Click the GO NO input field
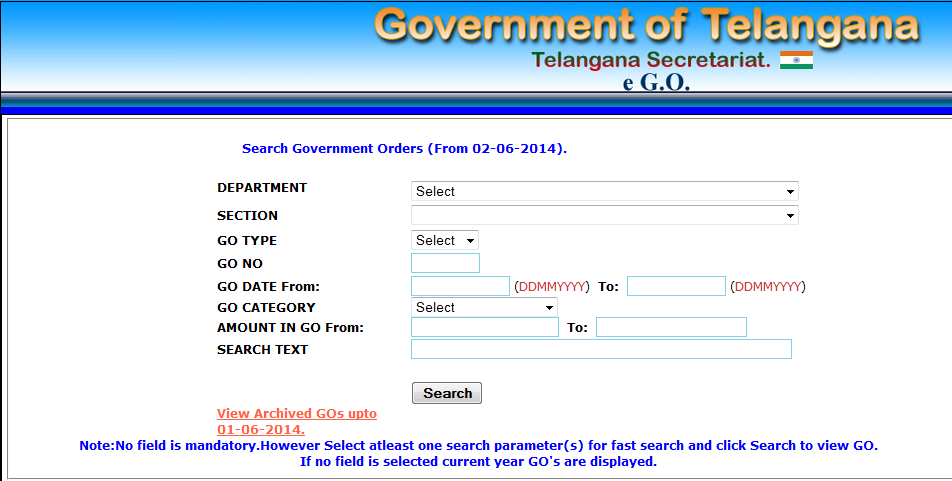The image size is (952, 481). (x=445, y=263)
